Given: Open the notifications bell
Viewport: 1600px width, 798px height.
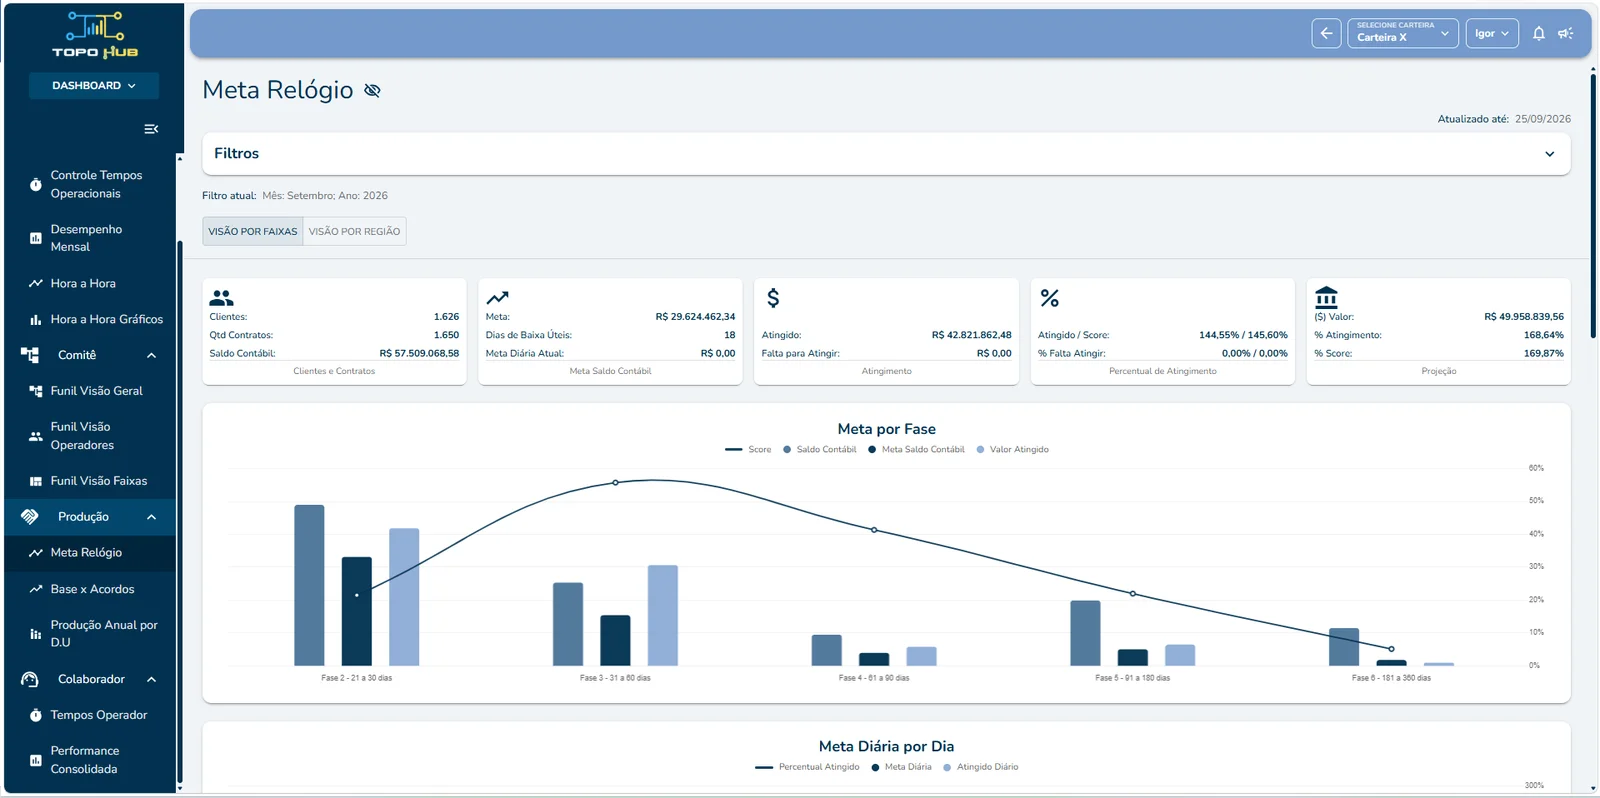Looking at the screenshot, I should (x=1539, y=33).
